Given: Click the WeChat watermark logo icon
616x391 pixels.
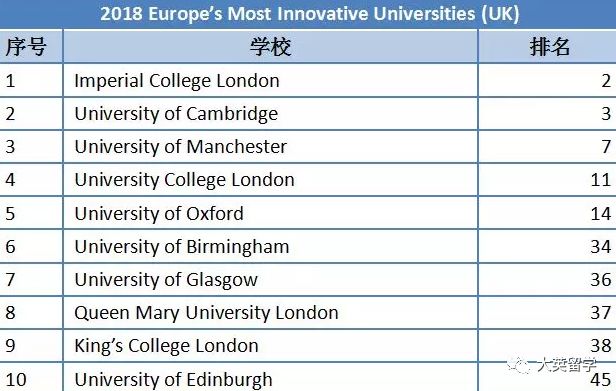Looking at the screenshot, I should click(519, 365).
